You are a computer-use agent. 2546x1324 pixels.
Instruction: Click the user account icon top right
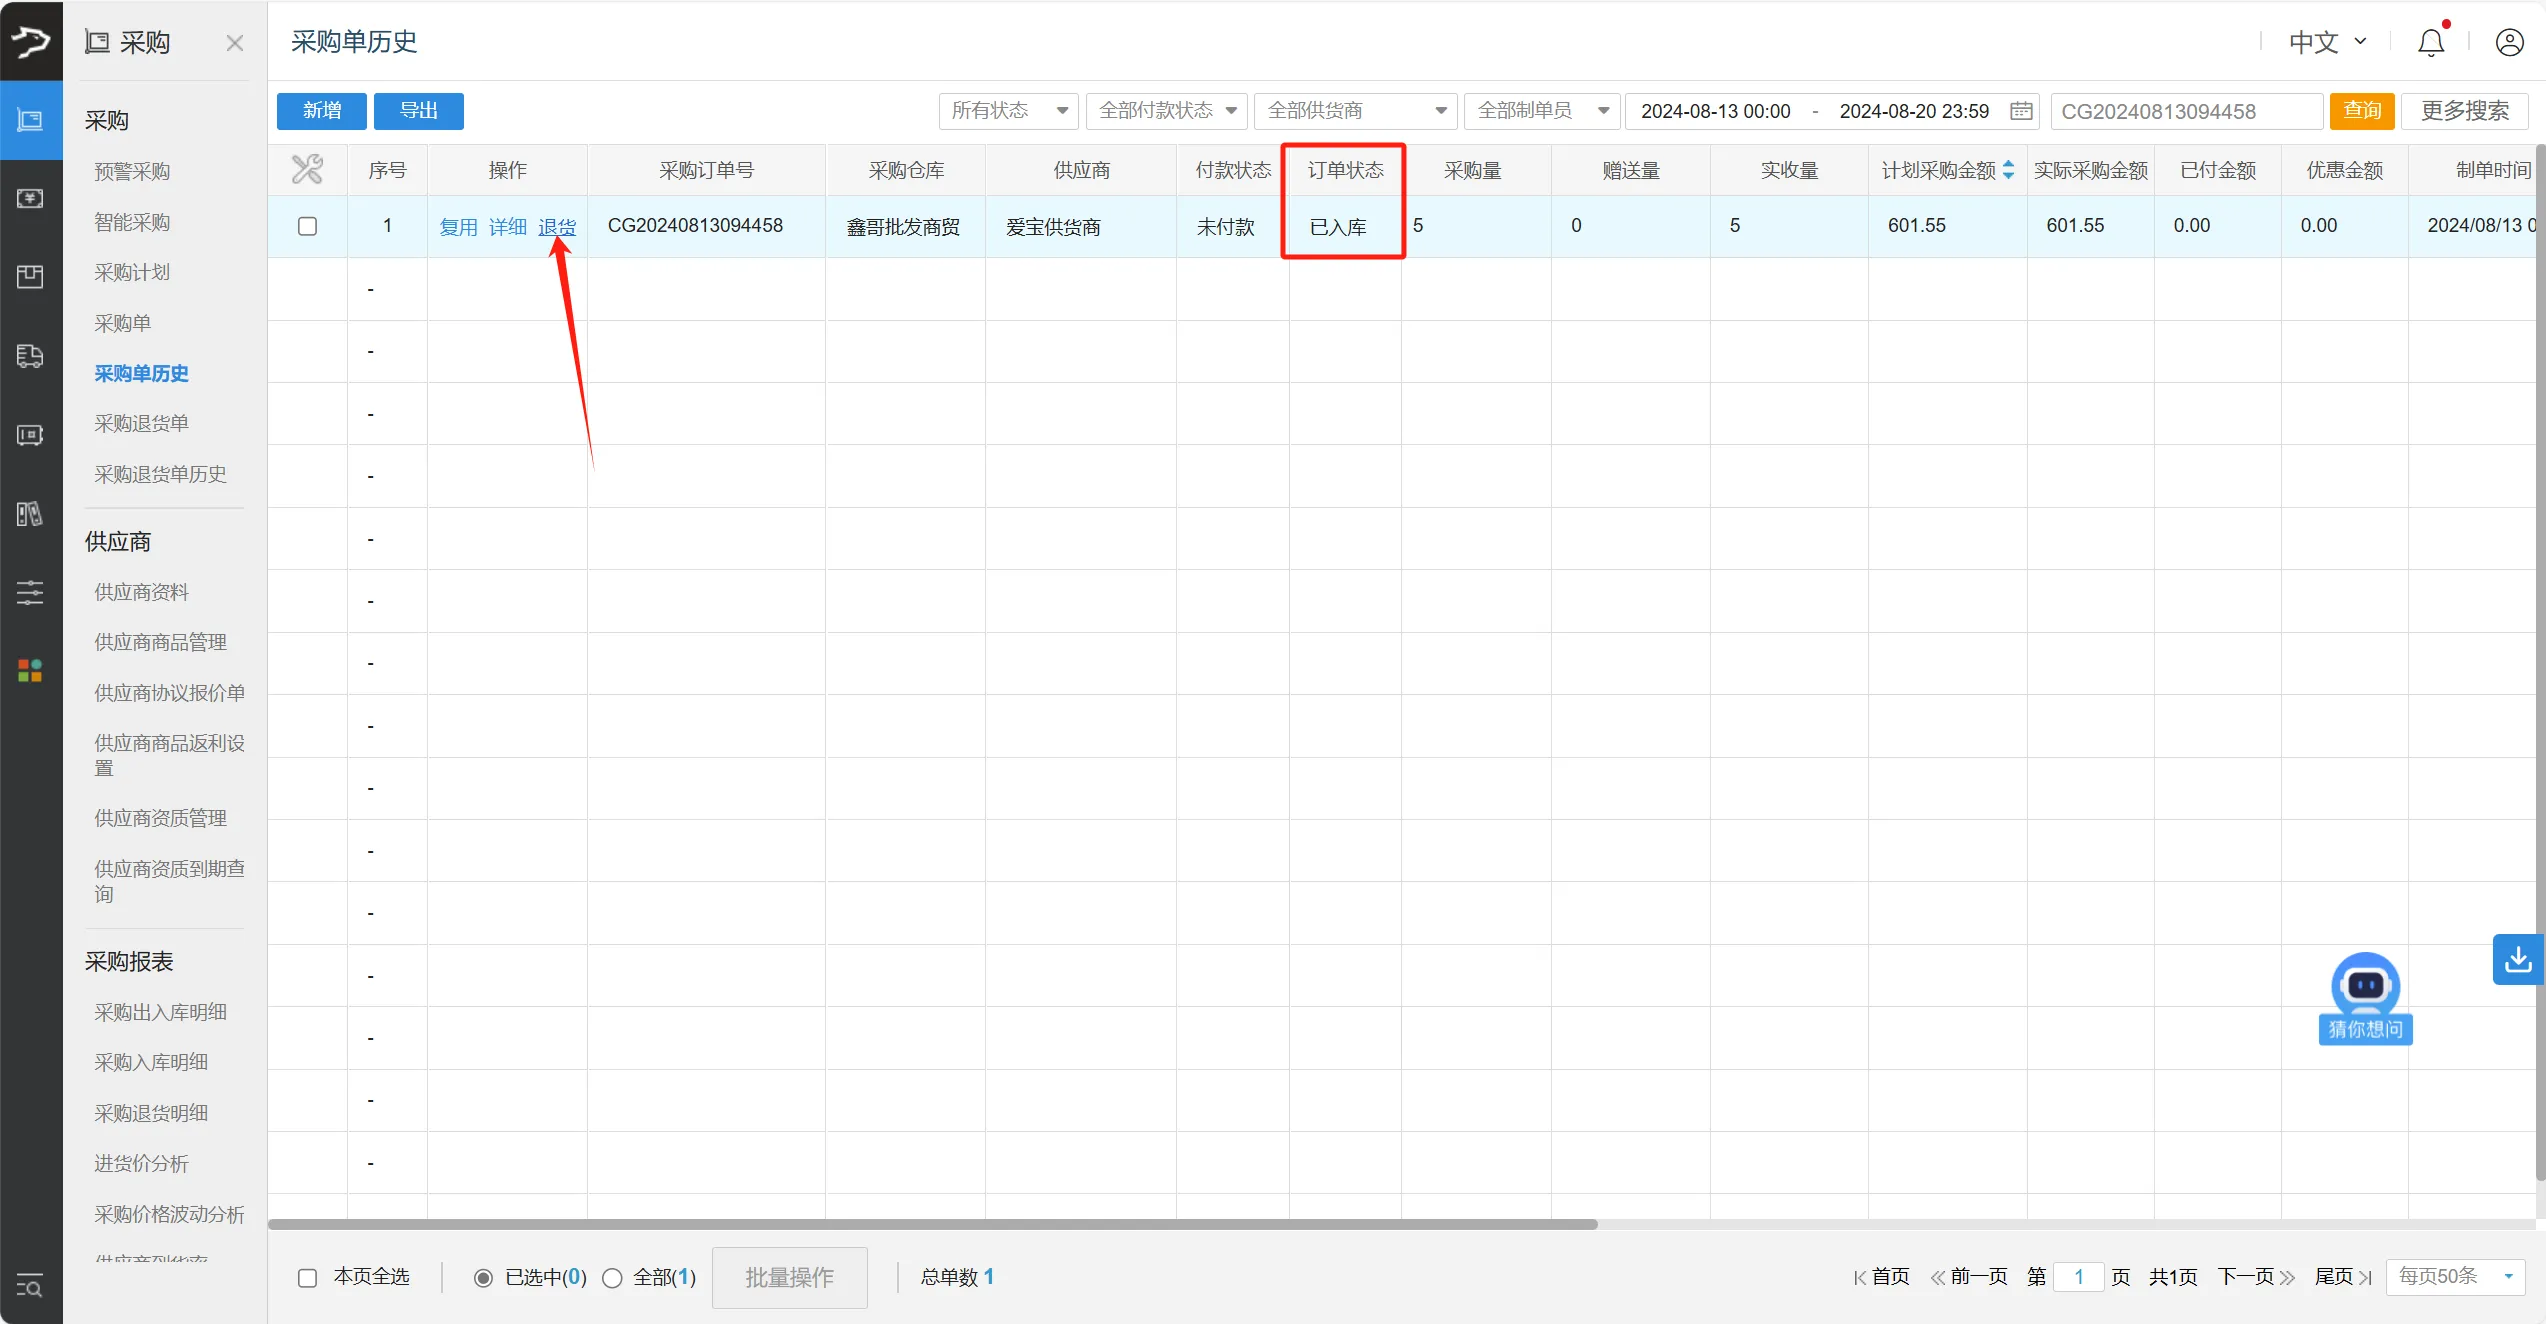pyautogui.click(x=2510, y=42)
